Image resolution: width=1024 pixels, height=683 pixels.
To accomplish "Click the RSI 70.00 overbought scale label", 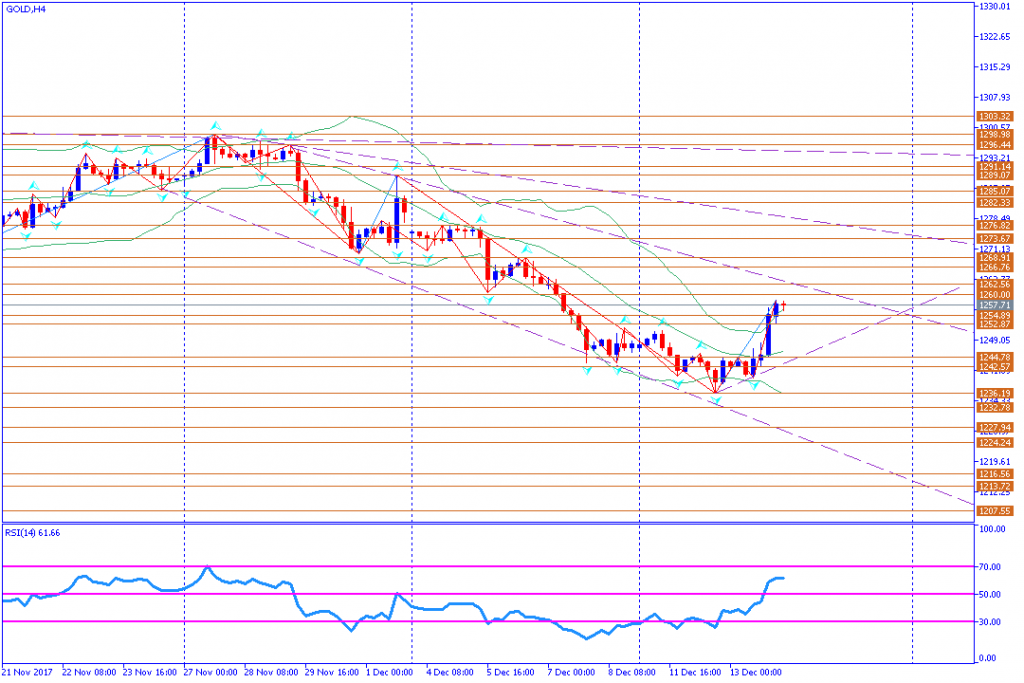I will tap(989, 567).
